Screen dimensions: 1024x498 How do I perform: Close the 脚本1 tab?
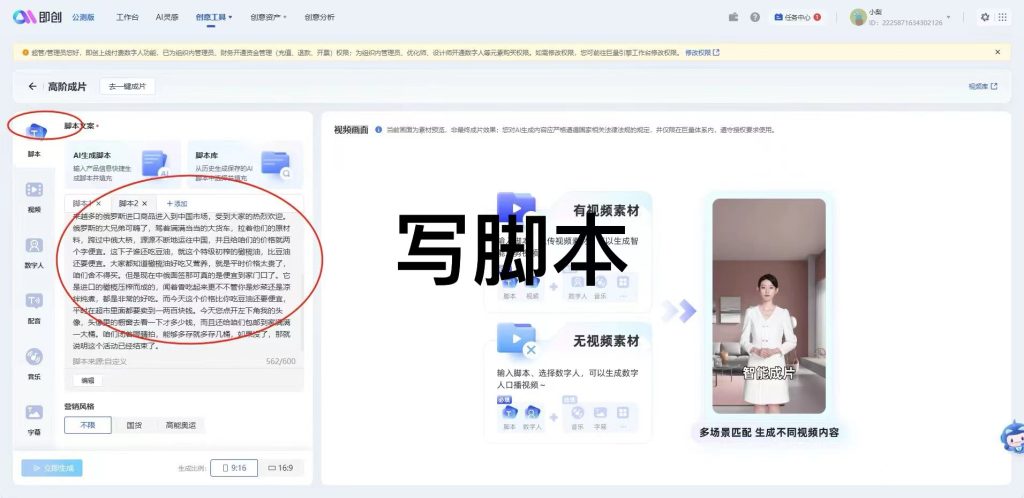[99, 204]
